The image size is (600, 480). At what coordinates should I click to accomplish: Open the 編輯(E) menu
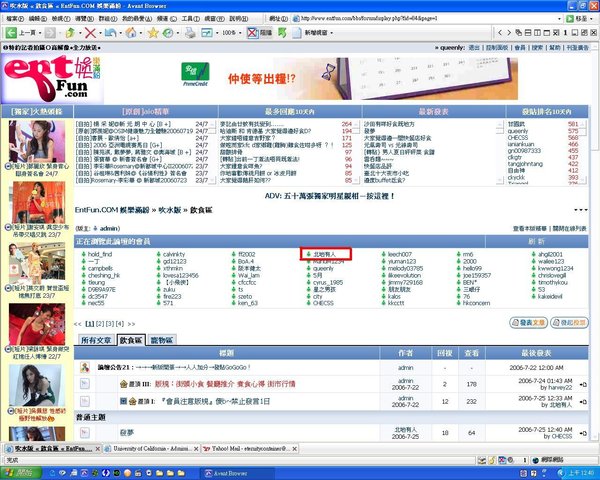click(x=38, y=18)
